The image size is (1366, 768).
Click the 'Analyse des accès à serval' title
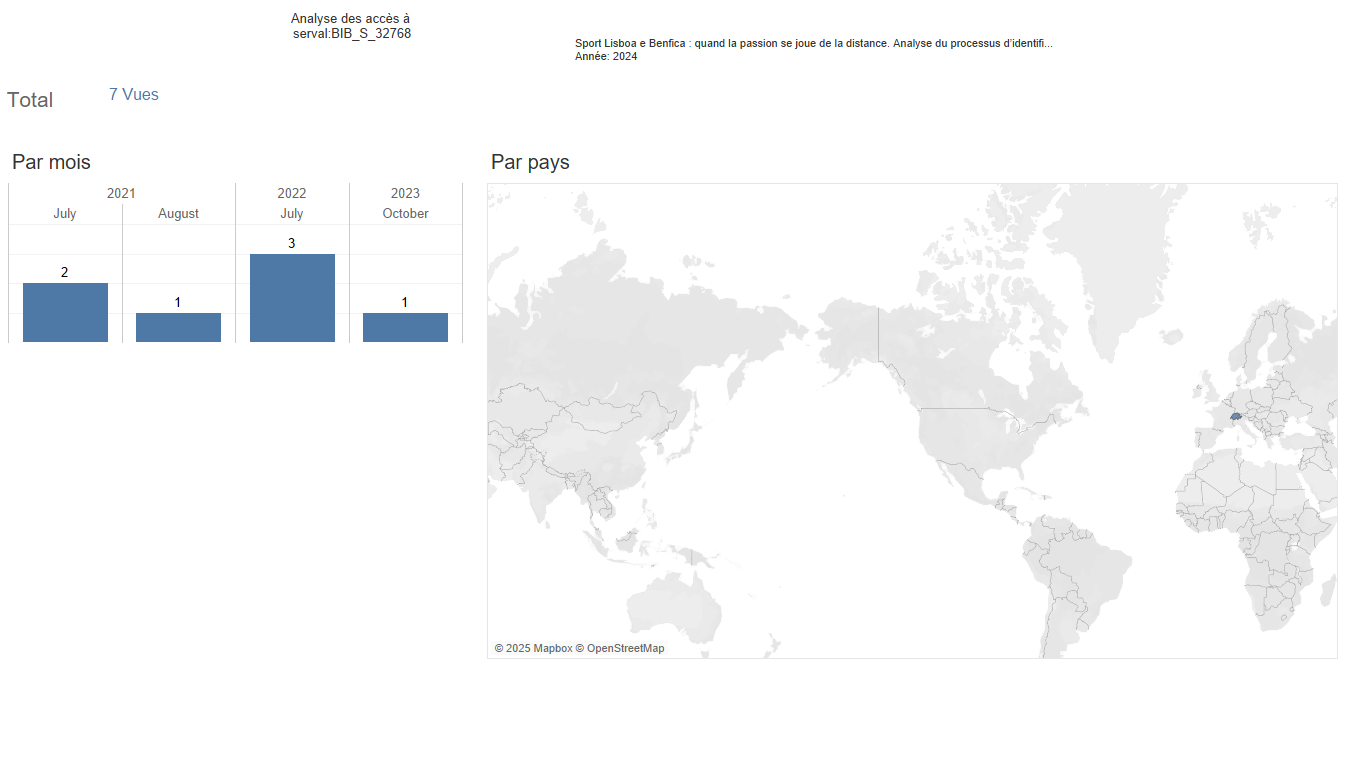(x=351, y=26)
